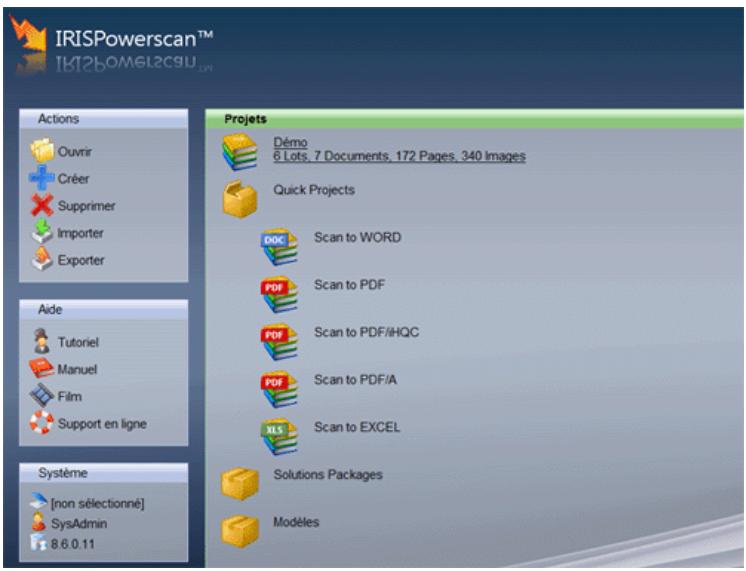Click the Aide panel header
The image size is (746, 571).
pos(103,309)
